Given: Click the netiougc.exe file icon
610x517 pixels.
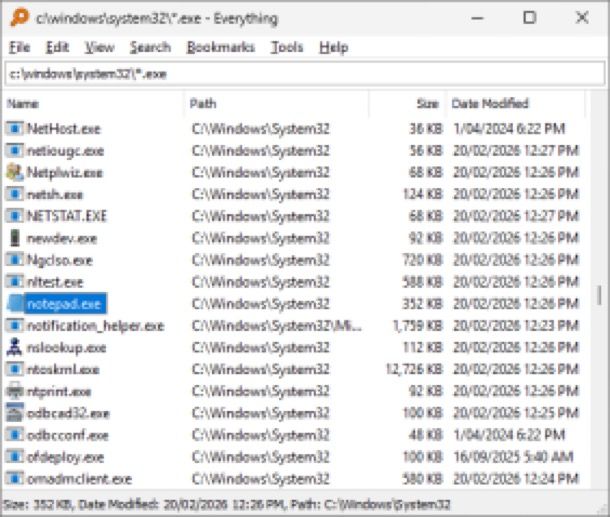Looking at the screenshot, I should click(x=15, y=151).
